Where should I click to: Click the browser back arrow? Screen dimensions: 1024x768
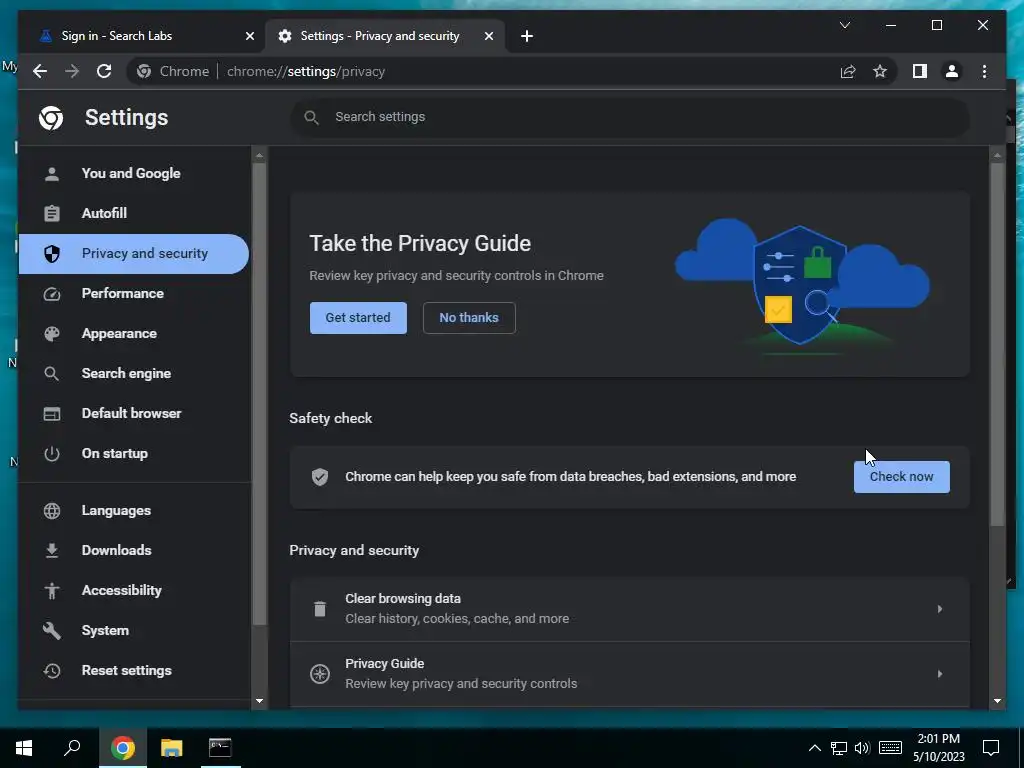click(x=40, y=71)
